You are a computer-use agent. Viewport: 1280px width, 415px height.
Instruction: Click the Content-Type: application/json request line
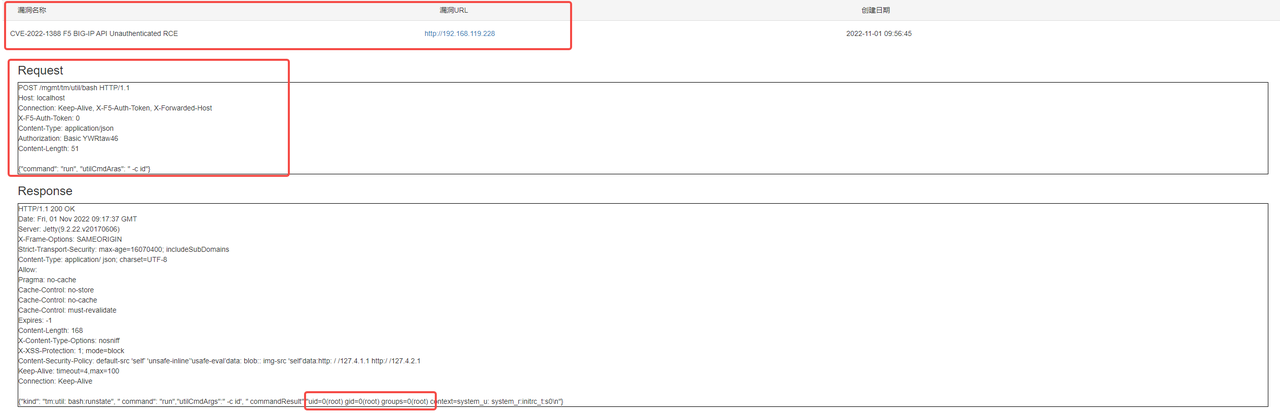click(x=67, y=128)
